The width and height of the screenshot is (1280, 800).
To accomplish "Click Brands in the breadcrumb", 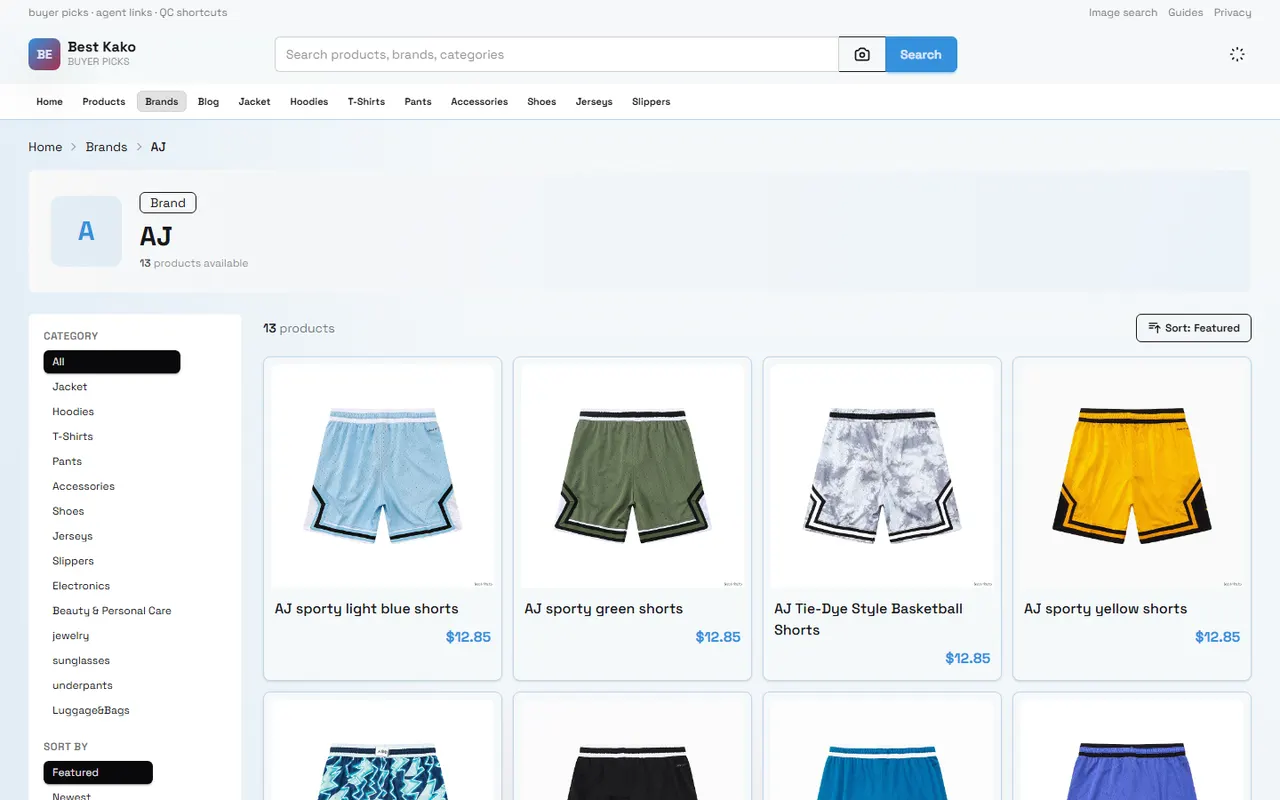I will (x=106, y=147).
